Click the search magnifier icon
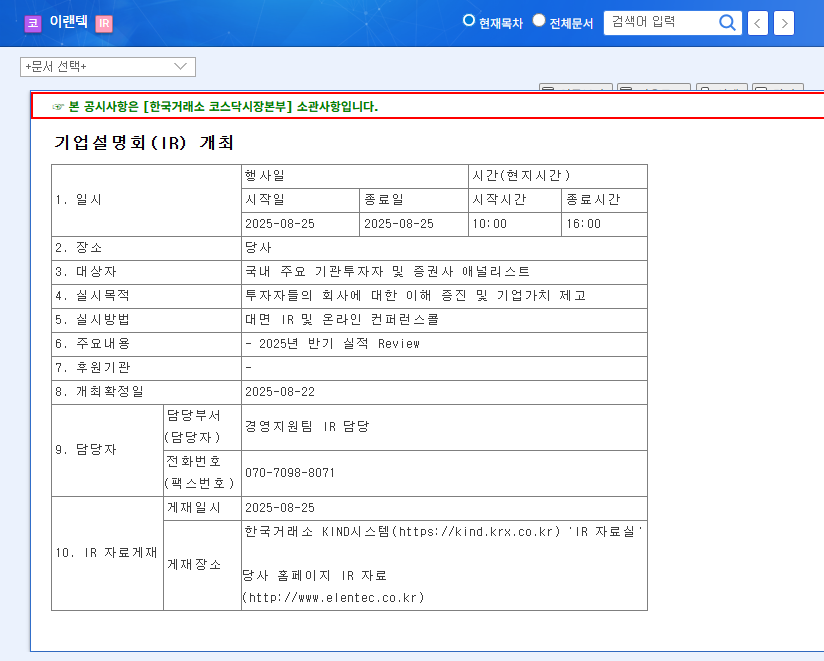This screenshot has height=661, width=824. [x=727, y=22]
